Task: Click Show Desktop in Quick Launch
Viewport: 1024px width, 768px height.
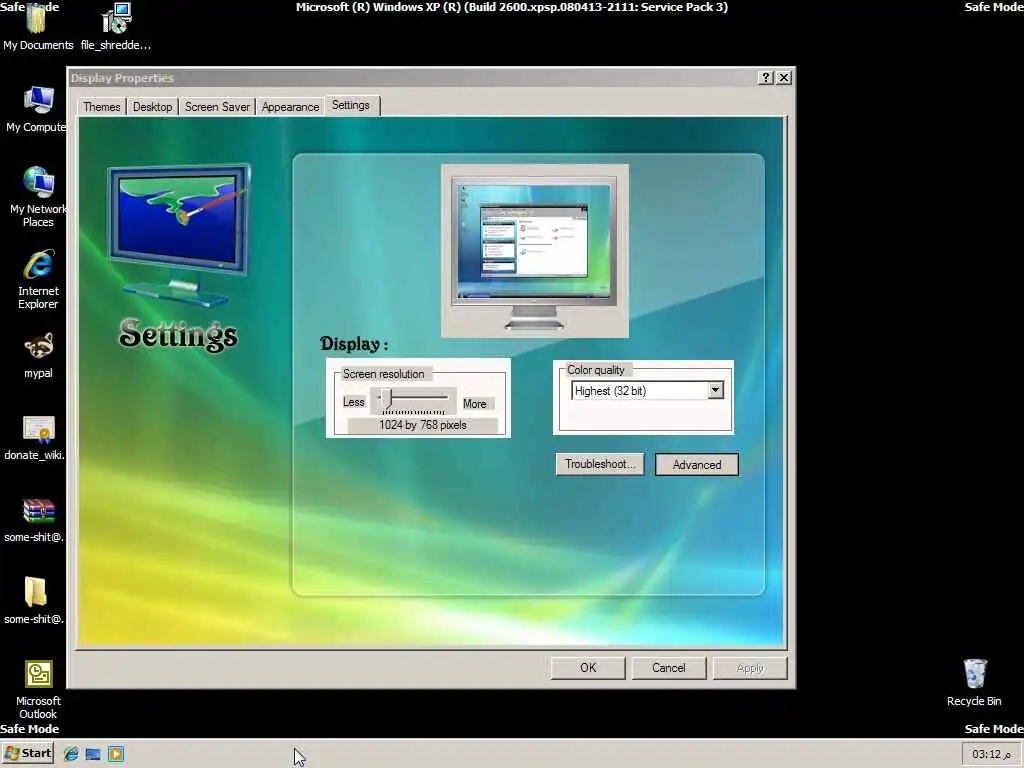Action: pos(93,754)
